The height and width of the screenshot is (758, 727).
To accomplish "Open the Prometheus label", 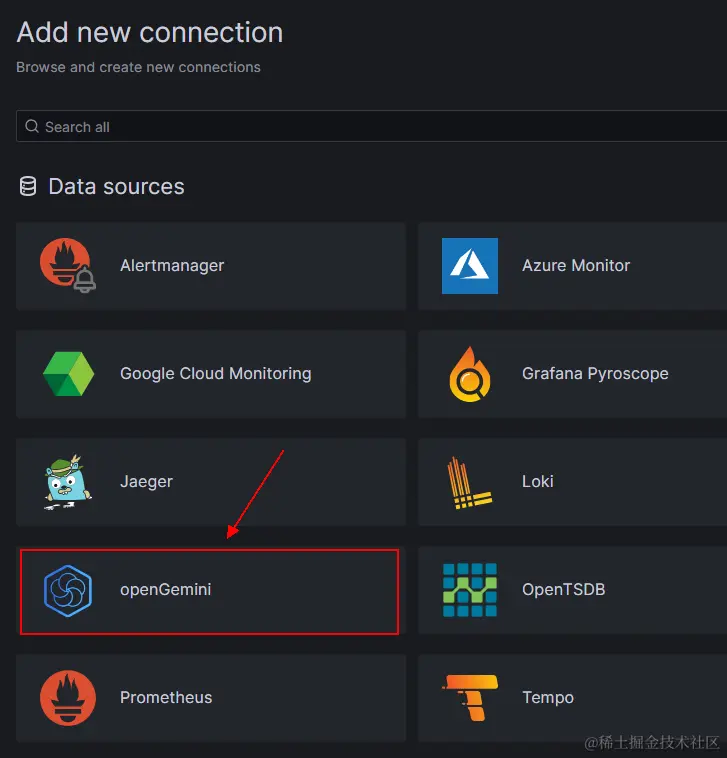I will (166, 698).
